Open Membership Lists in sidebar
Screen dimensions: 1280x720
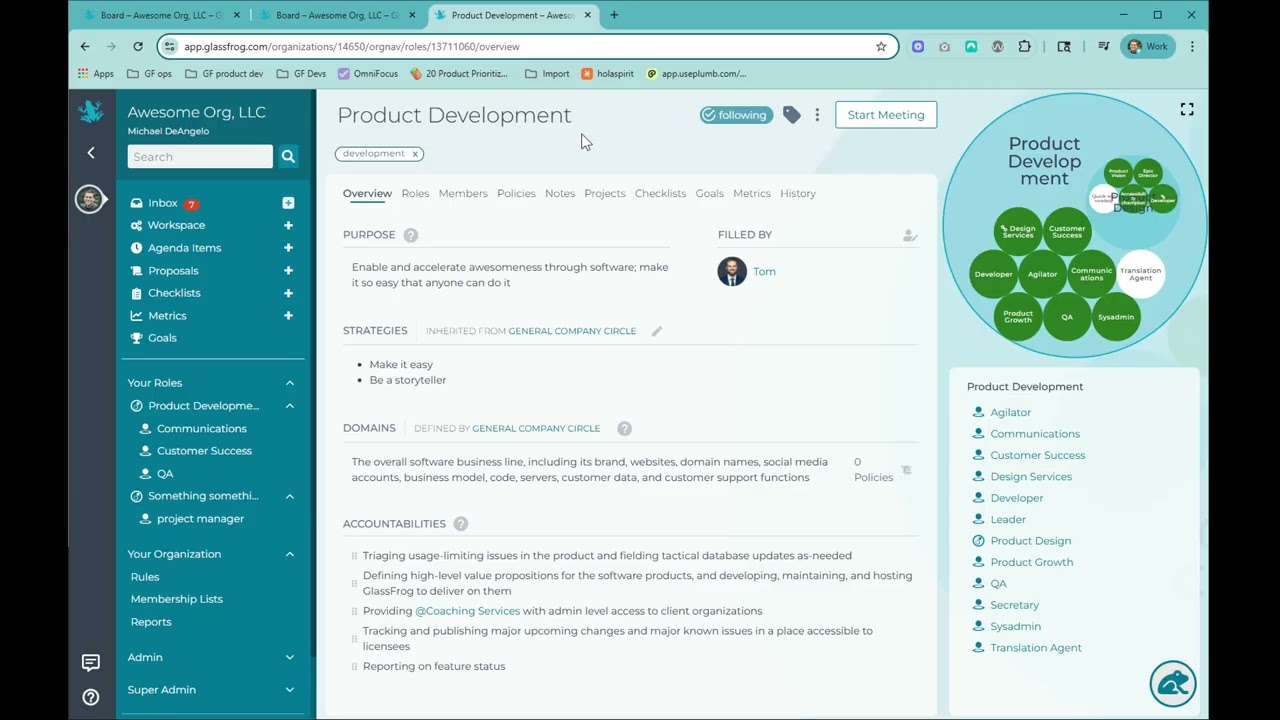[177, 599]
